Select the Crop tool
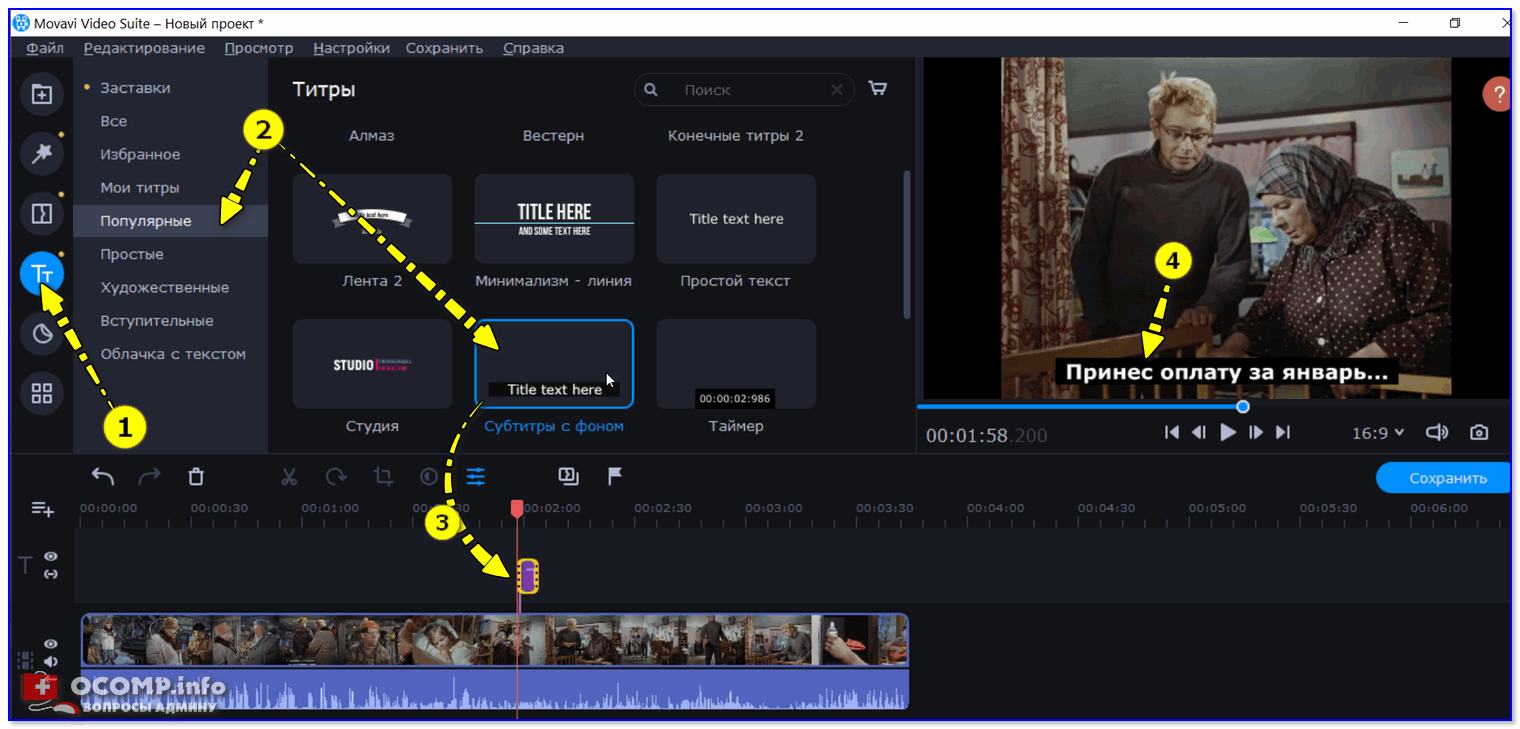 tap(383, 477)
